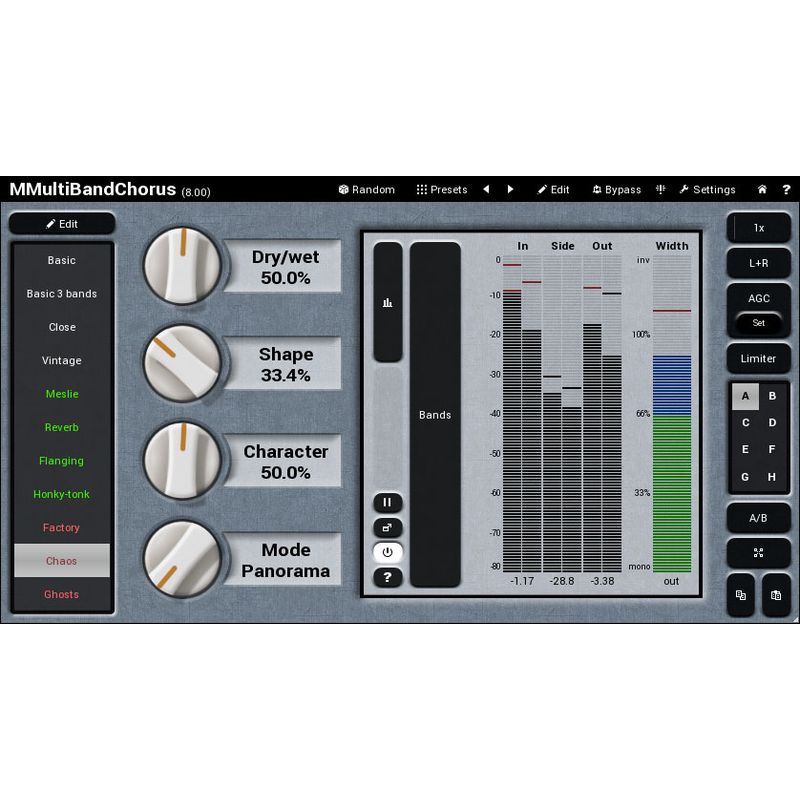Select the Ghosts preset
Viewport: 800px width, 800px height.
click(62, 594)
